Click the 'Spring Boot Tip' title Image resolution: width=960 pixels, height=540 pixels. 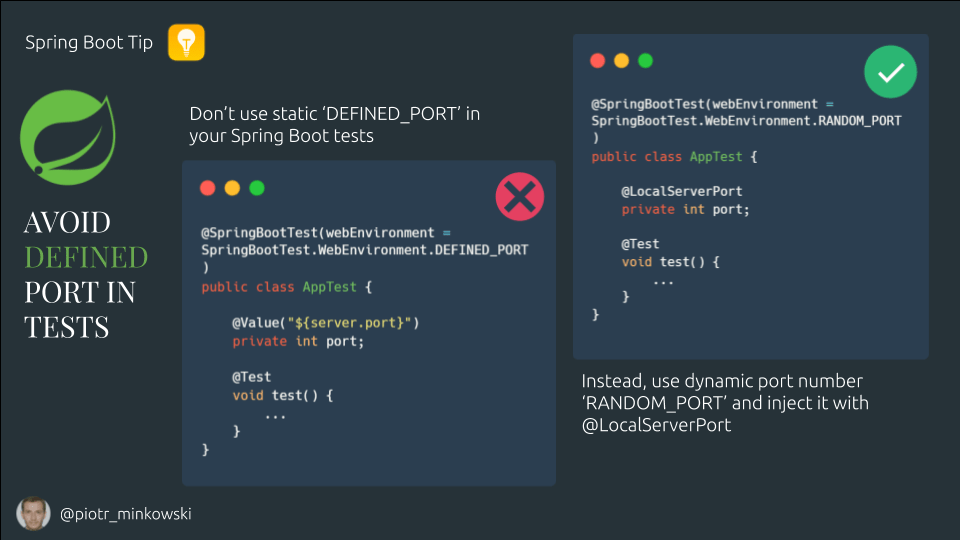click(x=89, y=42)
